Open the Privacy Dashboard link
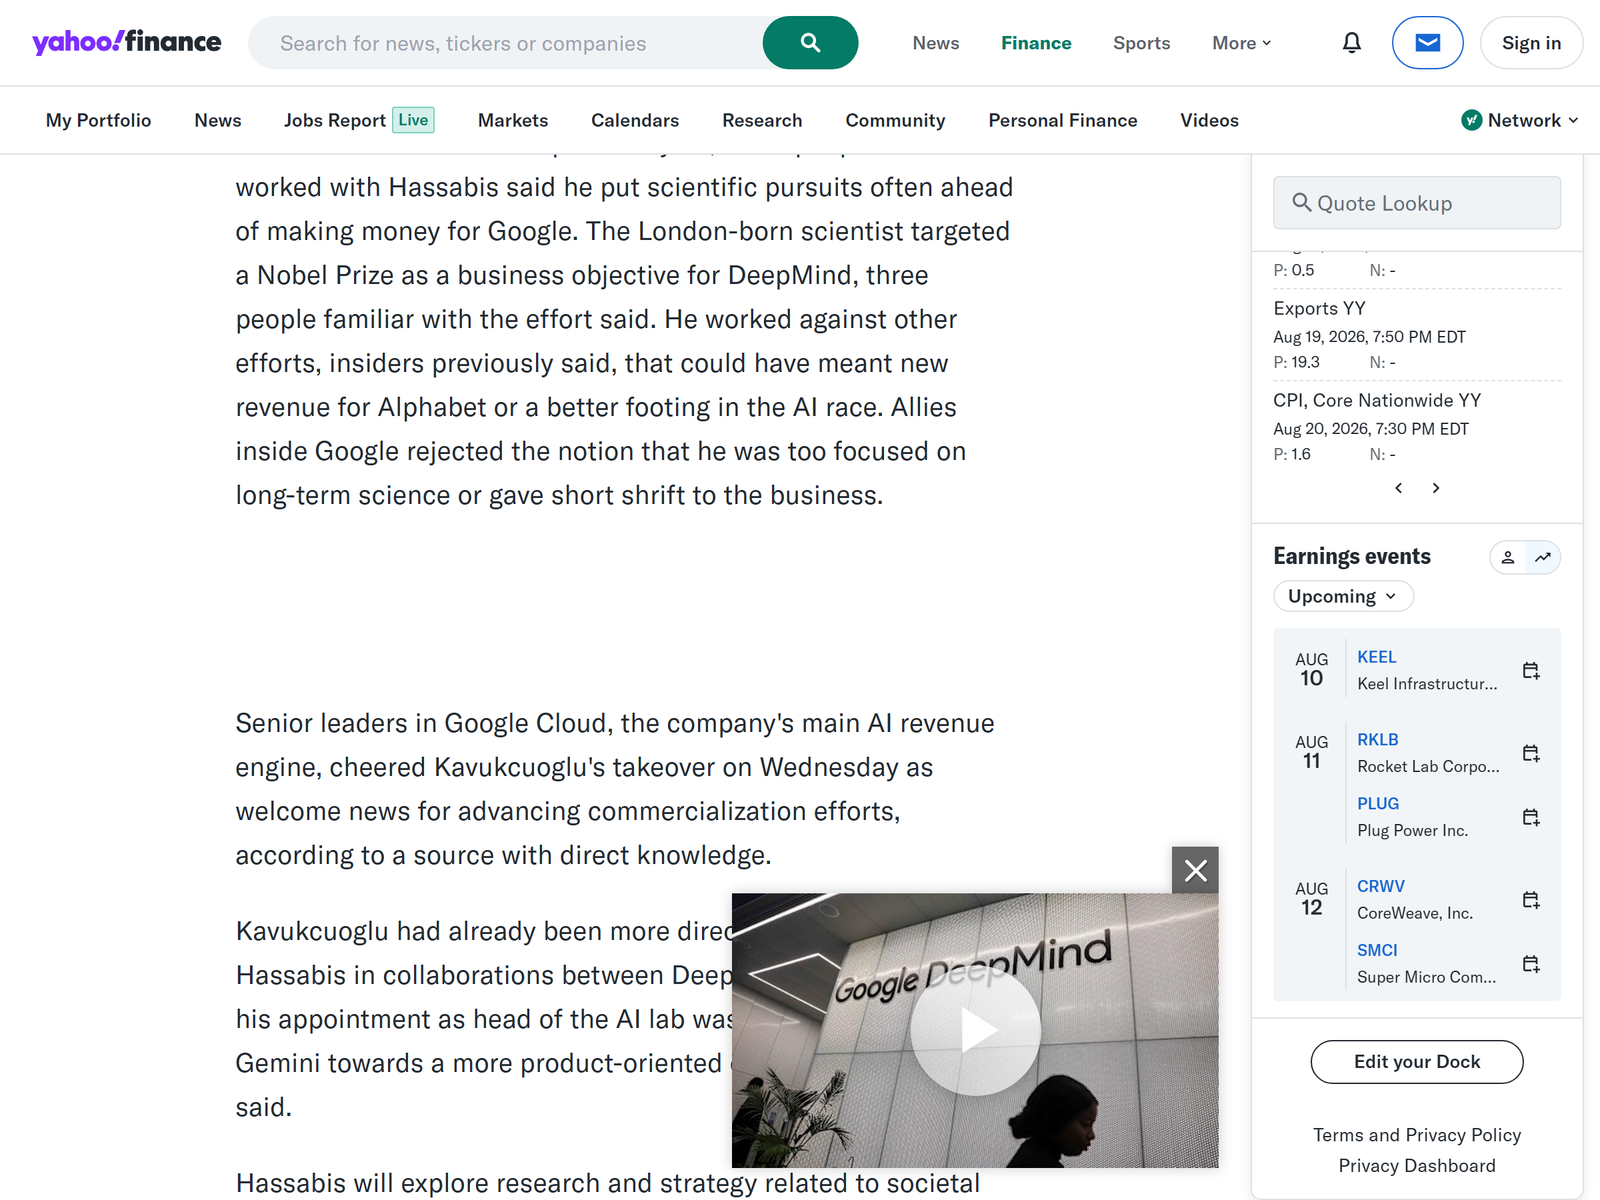Viewport: 1600px width, 1200px height. click(x=1417, y=1166)
